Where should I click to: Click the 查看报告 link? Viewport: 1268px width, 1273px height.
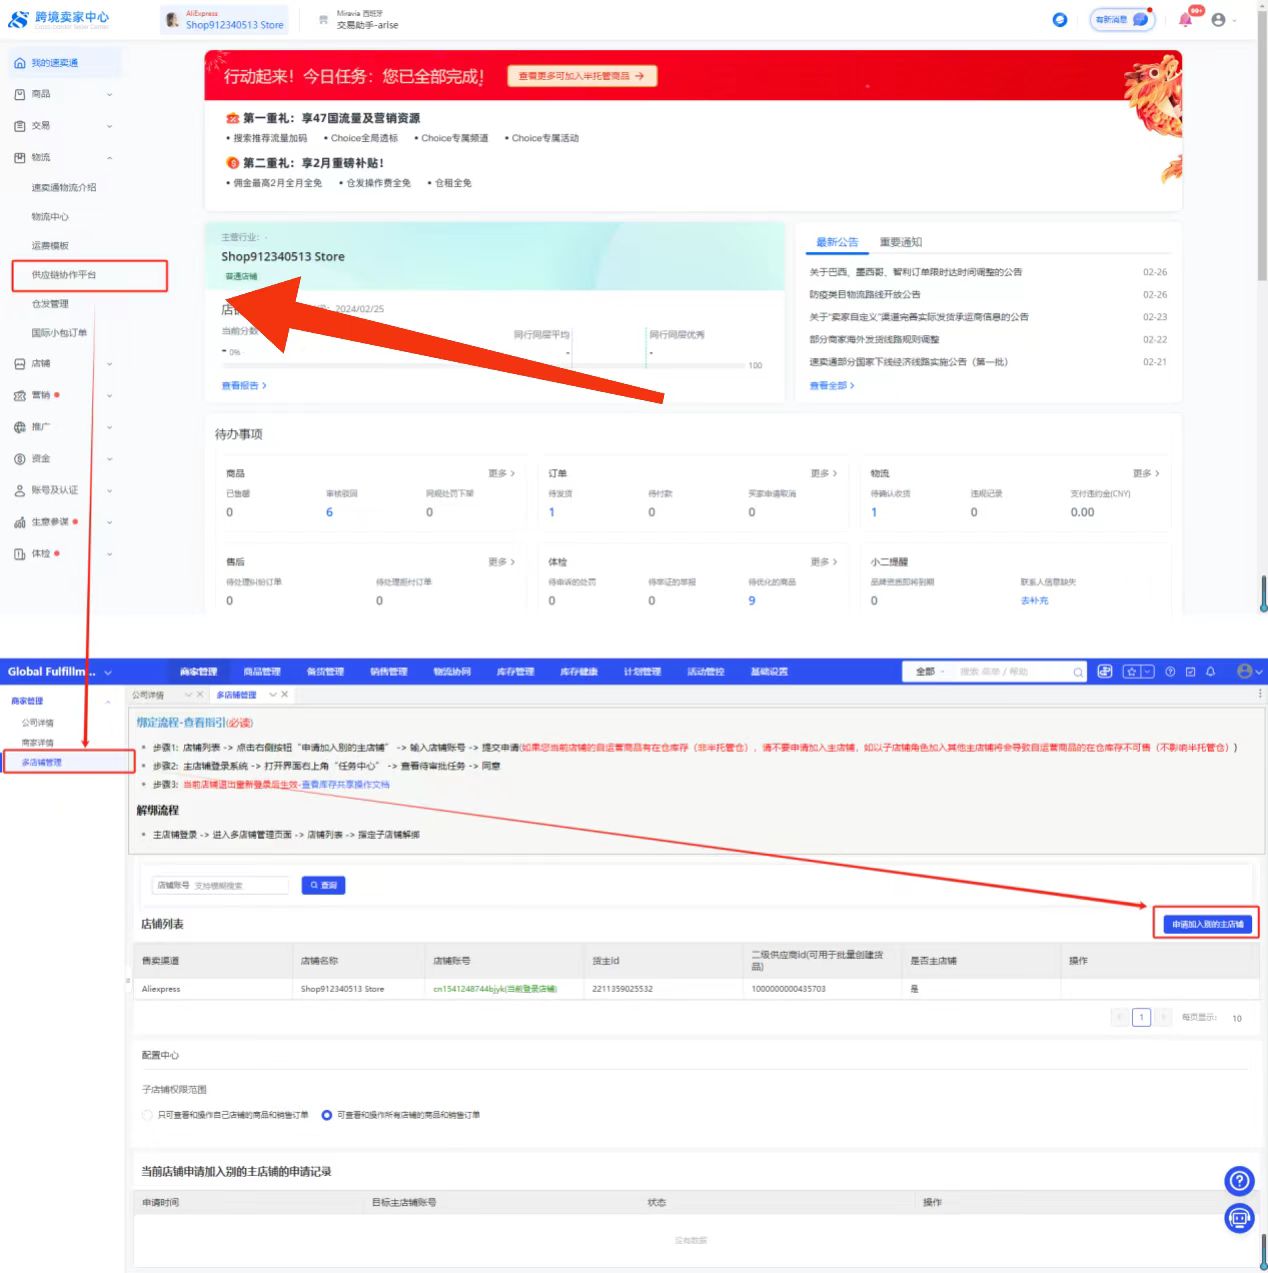pos(244,385)
